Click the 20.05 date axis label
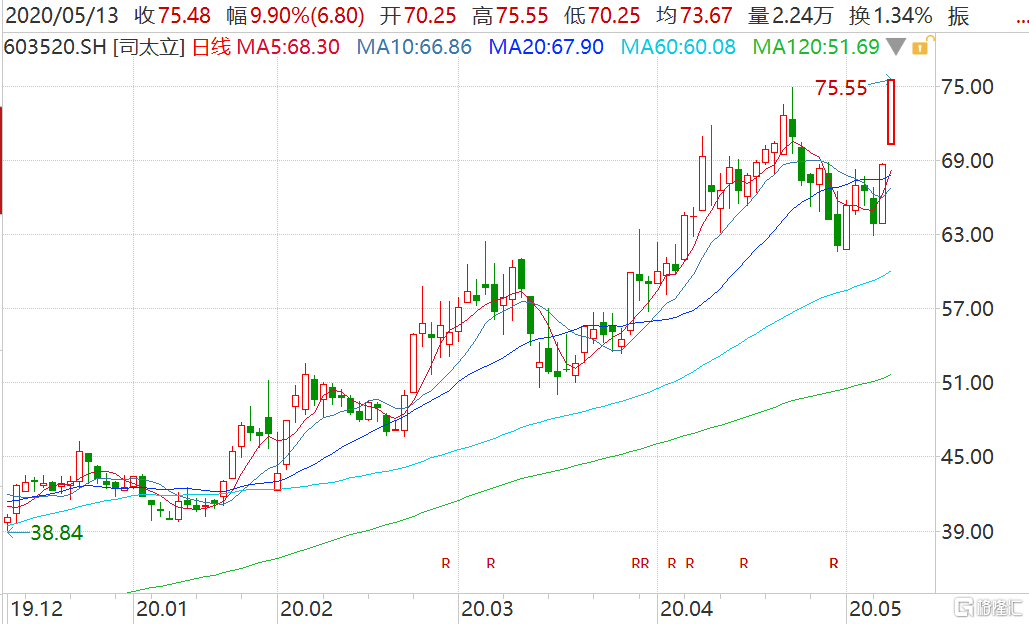 (x=875, y=609)
